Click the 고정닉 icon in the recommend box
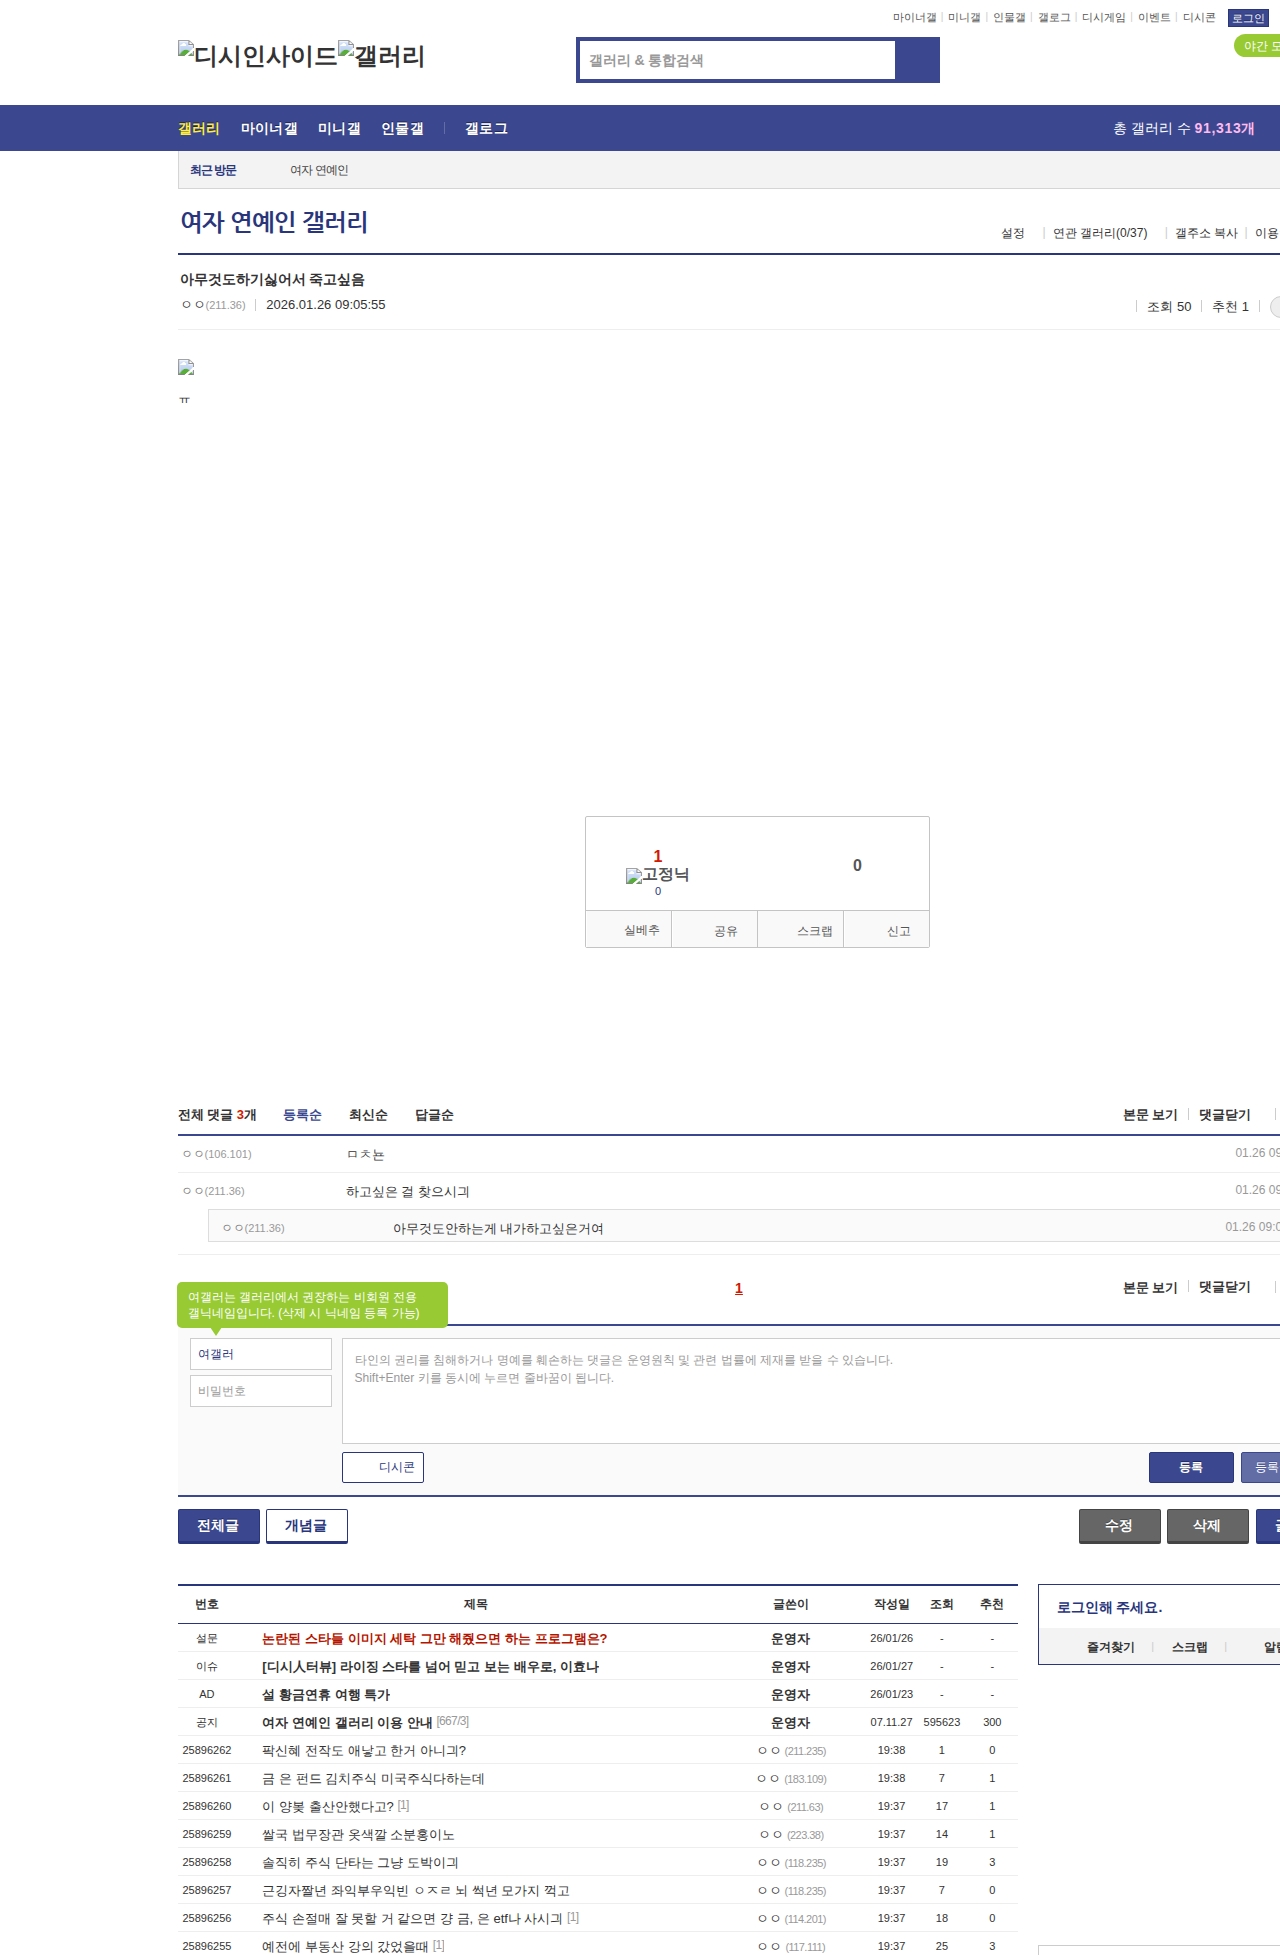 [658, 875]
